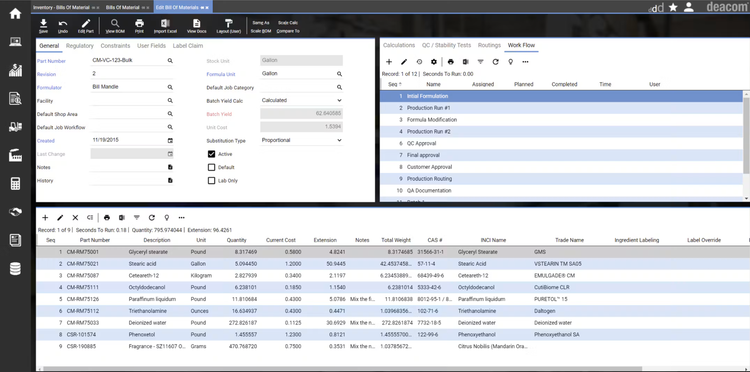The image size is (750, 372).
Task: Open the Substitution Type dropdown
Action: [x=302, y=141]
